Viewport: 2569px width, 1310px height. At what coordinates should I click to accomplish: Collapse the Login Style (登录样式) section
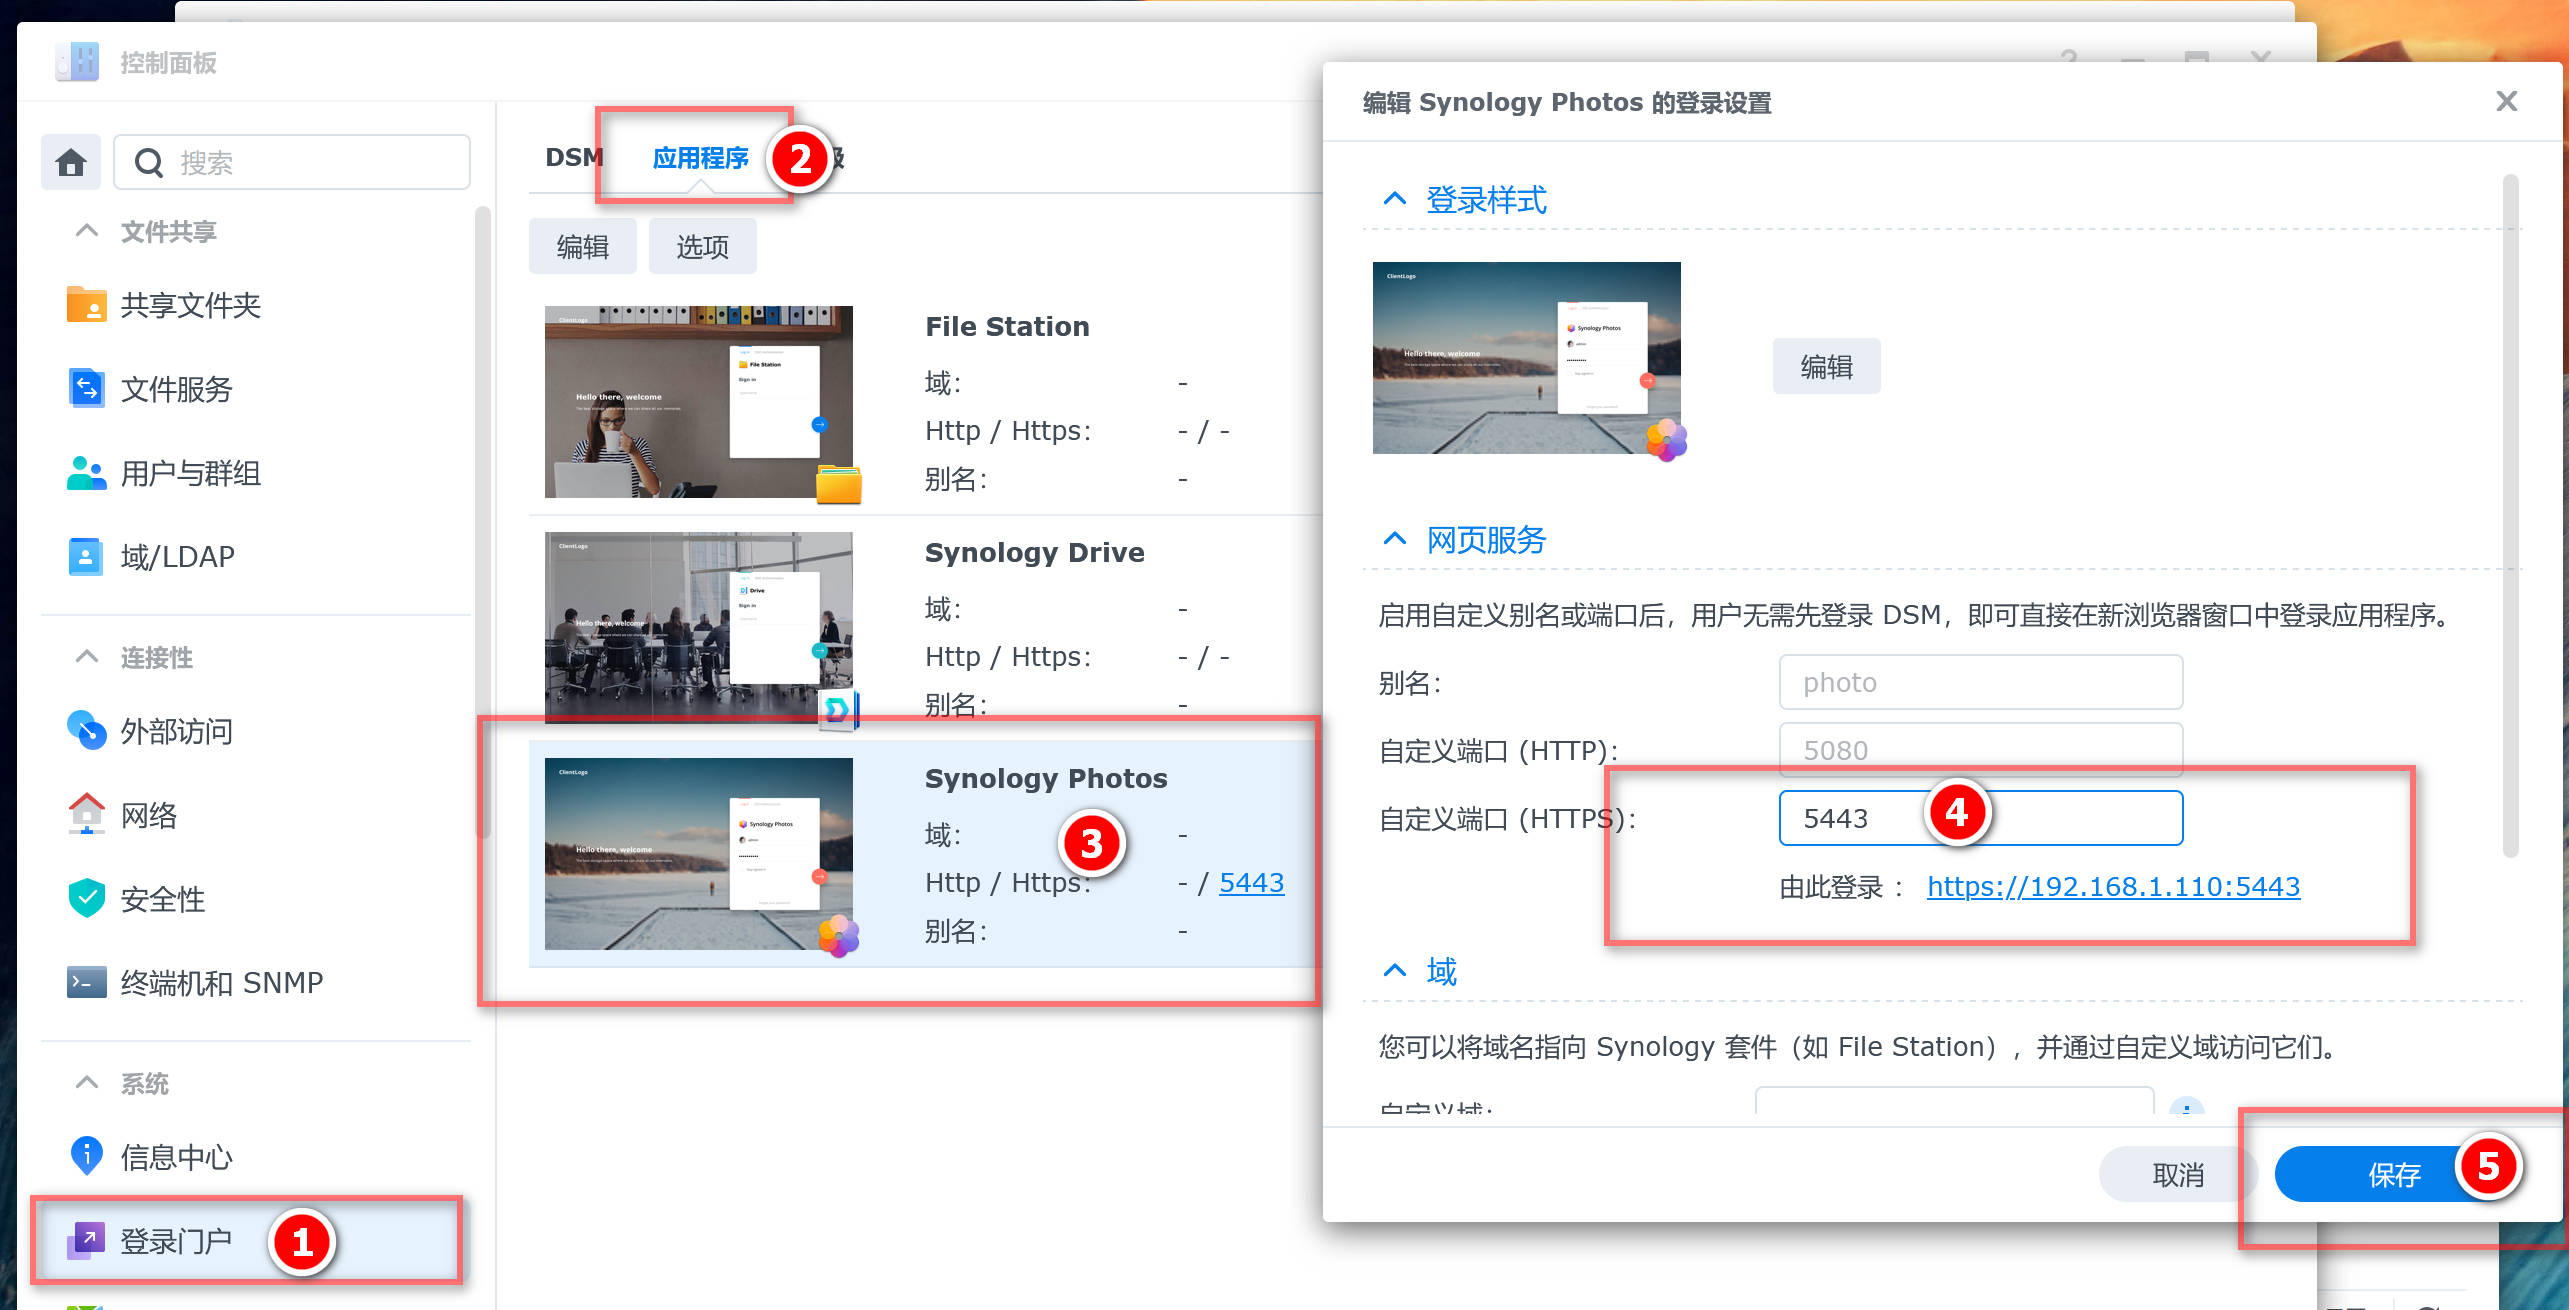(1395, 199)
